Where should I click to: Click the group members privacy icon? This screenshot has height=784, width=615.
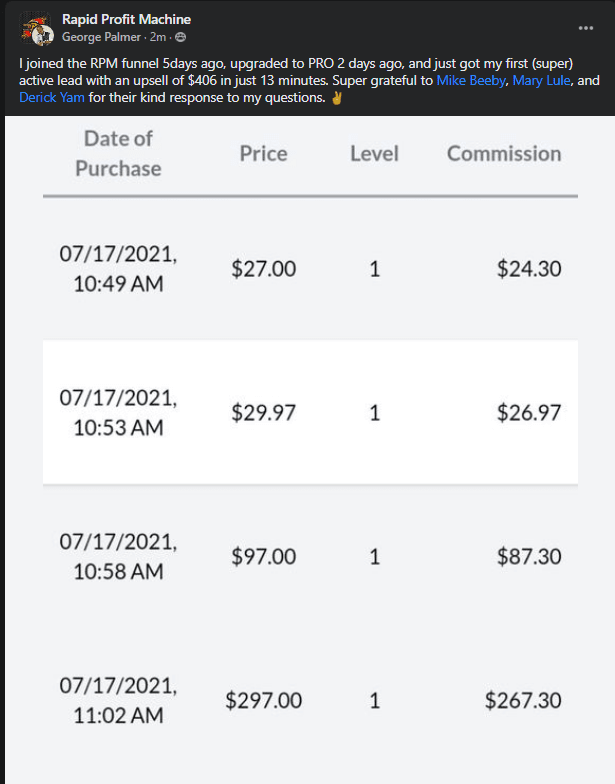click(x=180, y=38)
